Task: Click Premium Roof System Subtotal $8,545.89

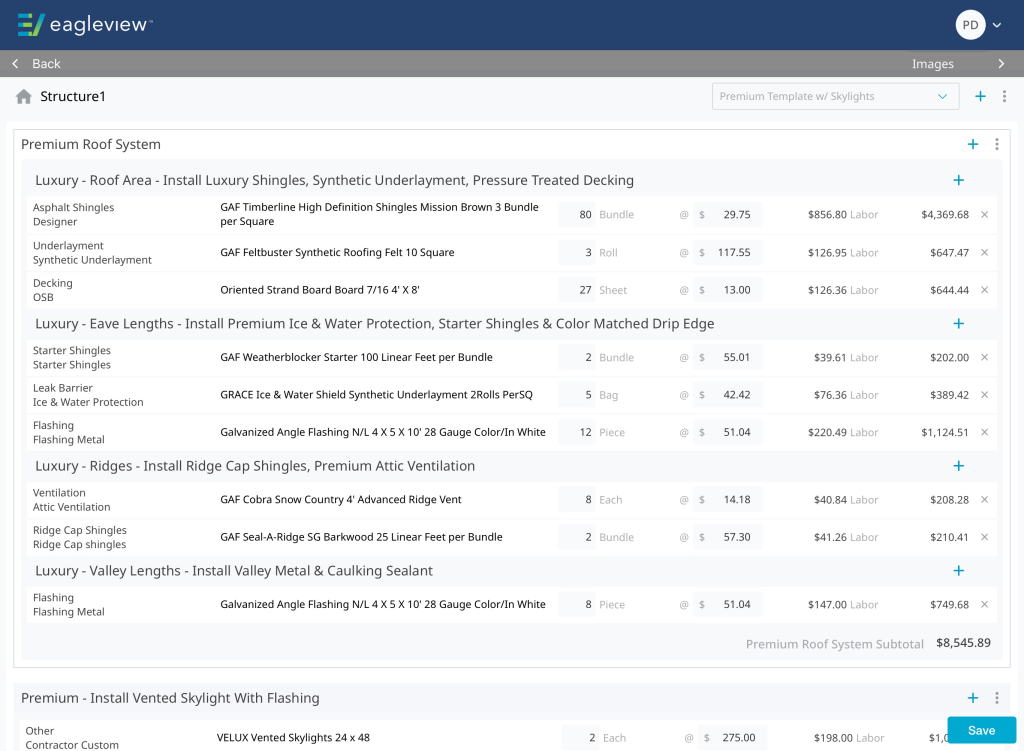Action: (x=963, y=643)
